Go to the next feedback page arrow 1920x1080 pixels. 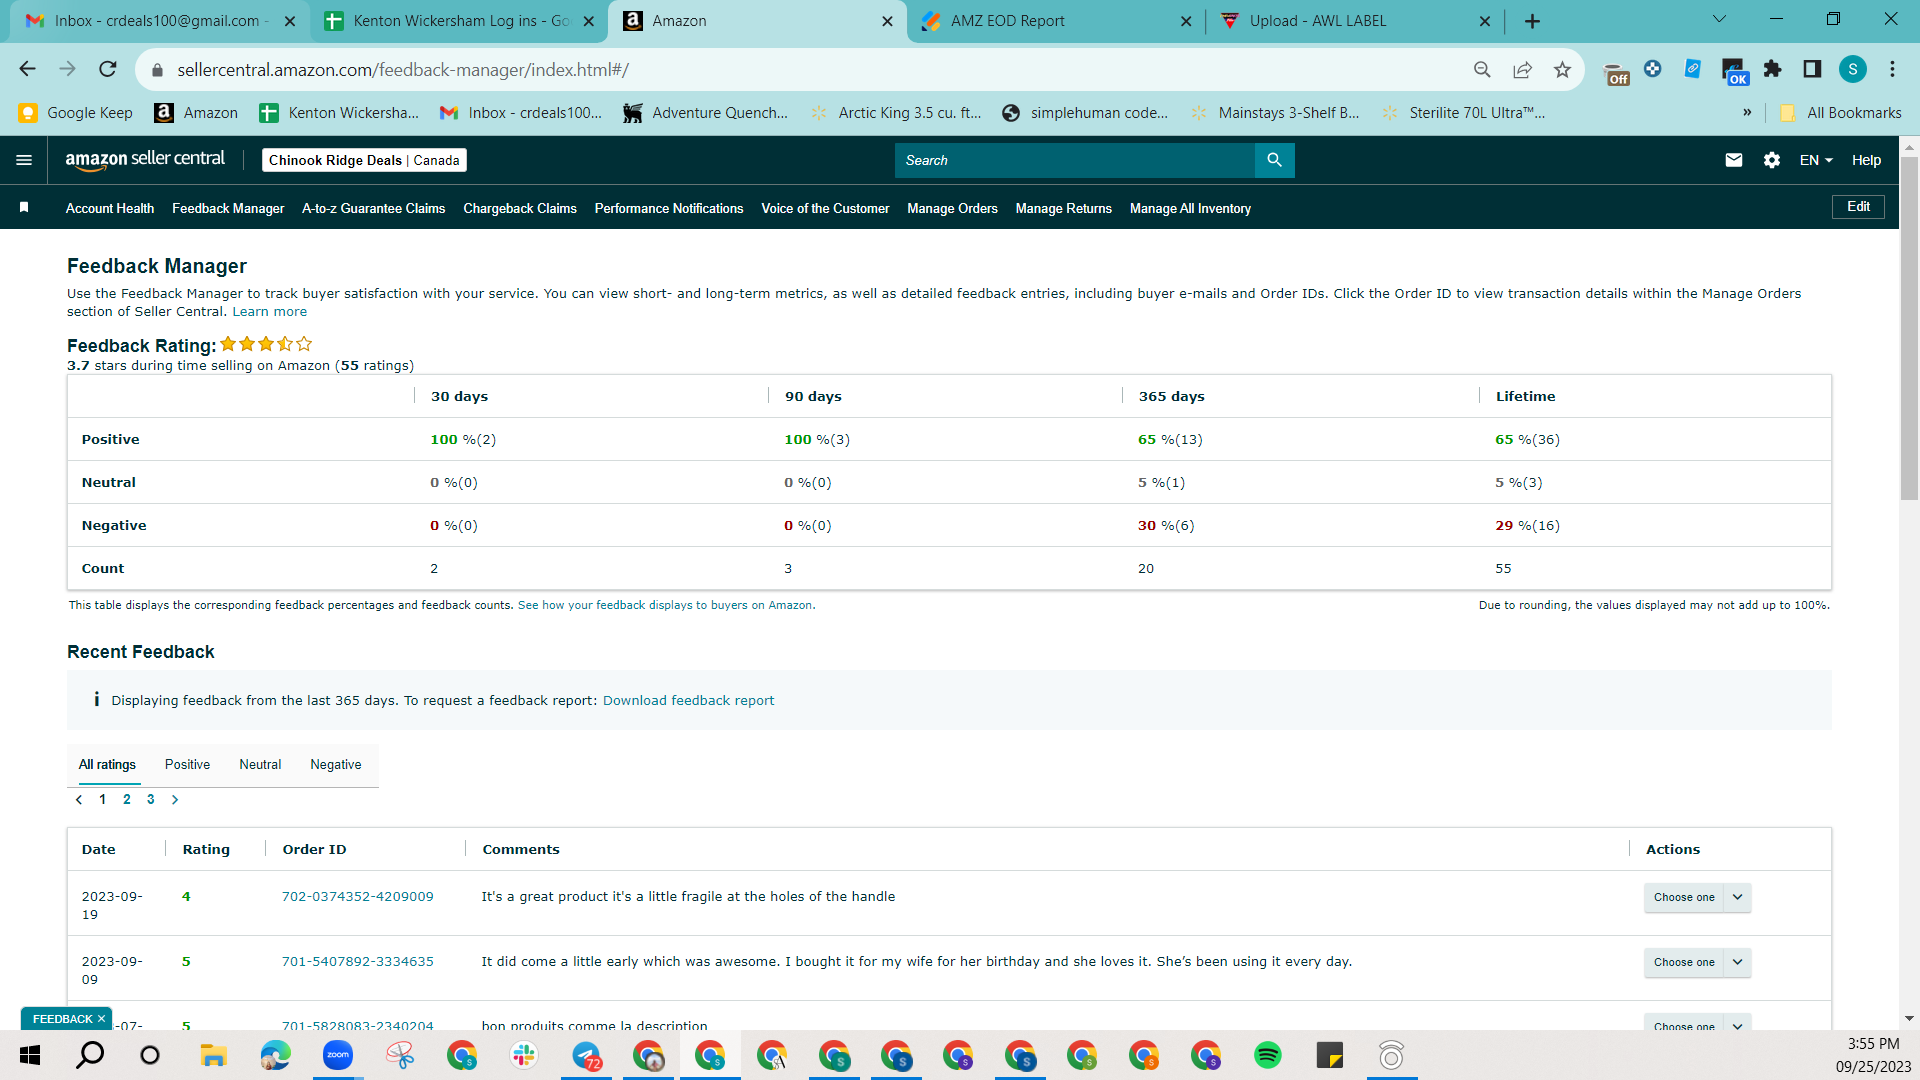(x=175, y=800)
